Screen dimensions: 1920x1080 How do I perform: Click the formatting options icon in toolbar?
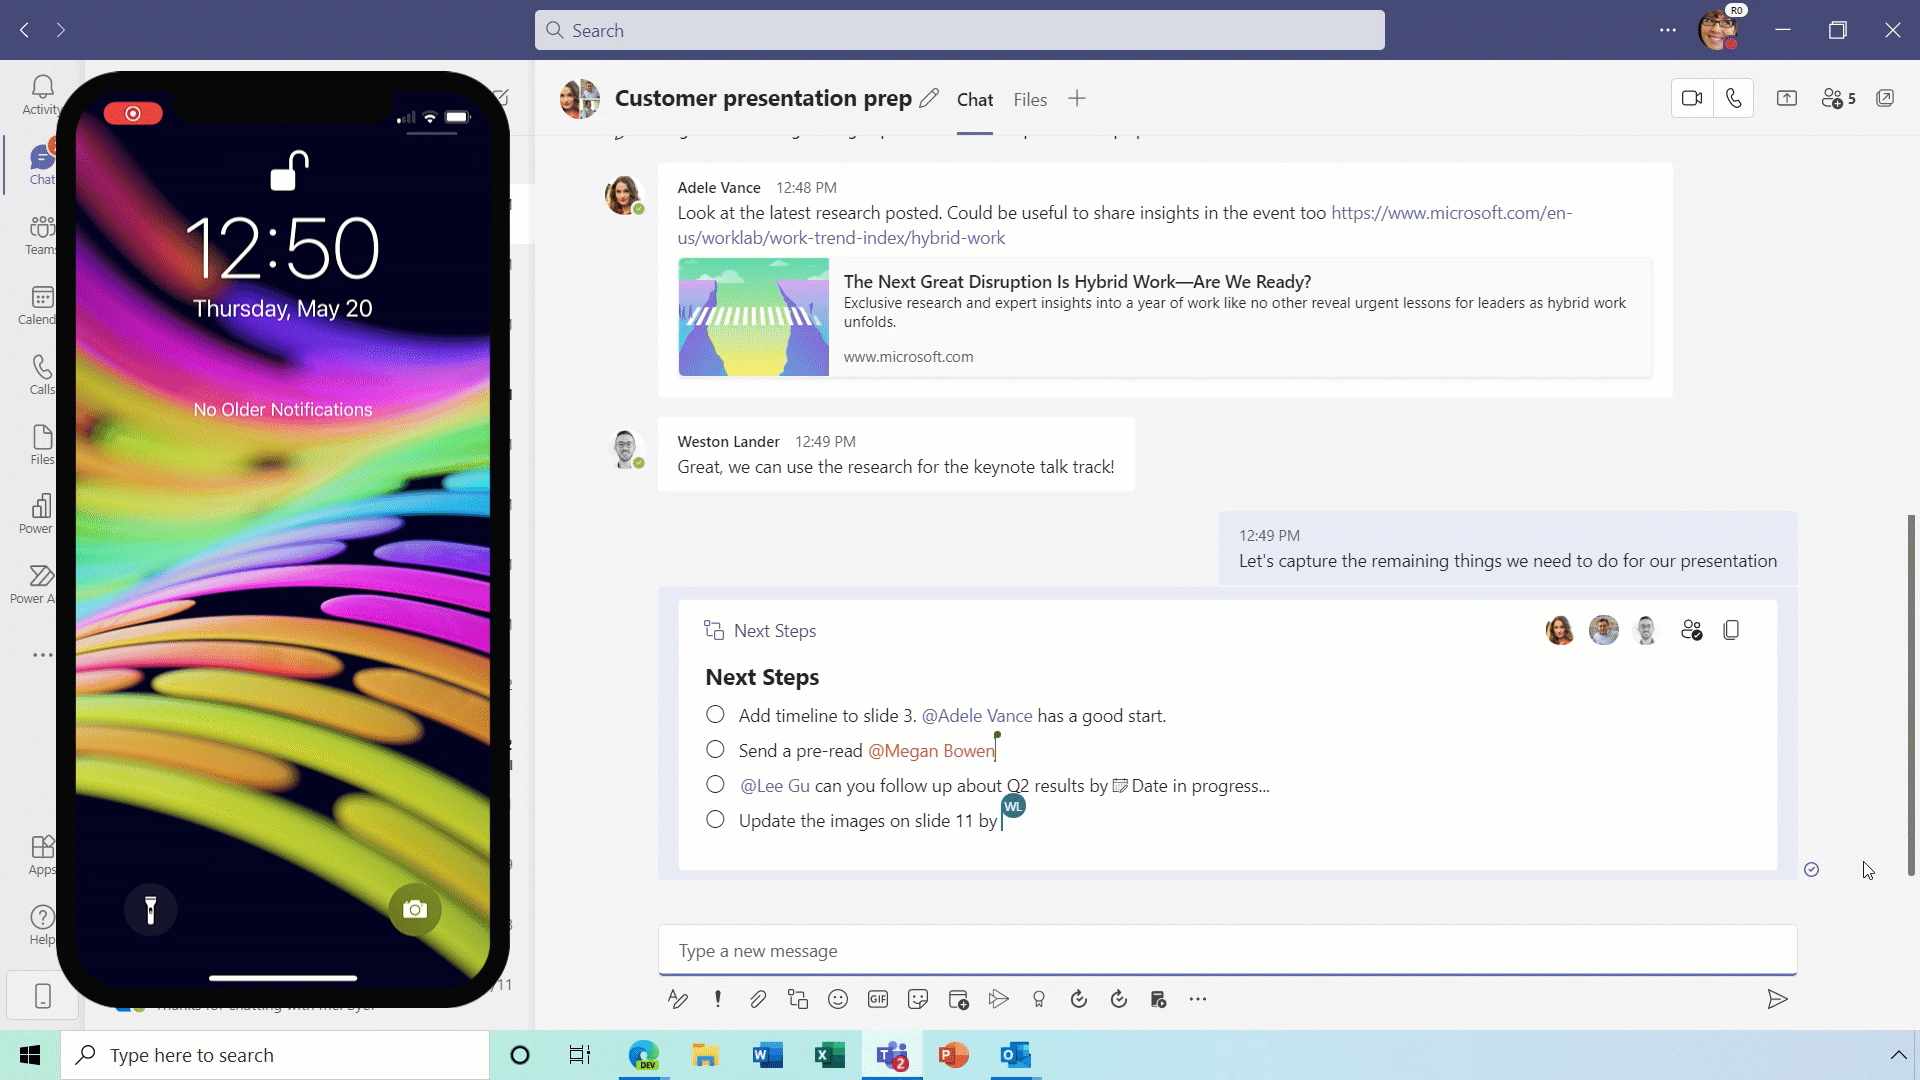[679, 998]
